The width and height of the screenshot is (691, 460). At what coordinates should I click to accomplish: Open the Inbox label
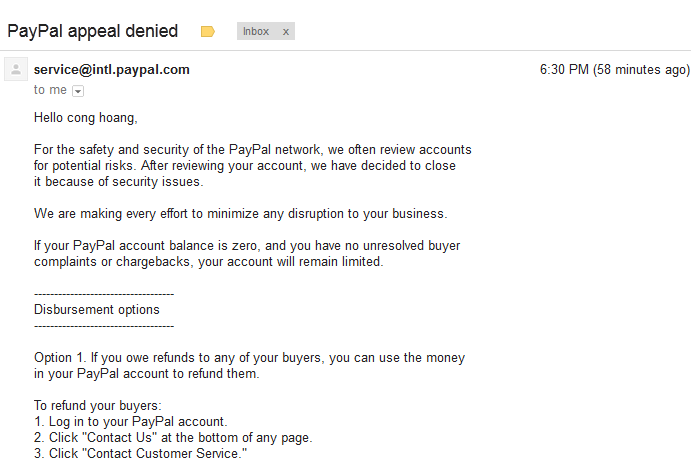click(256, 32)
